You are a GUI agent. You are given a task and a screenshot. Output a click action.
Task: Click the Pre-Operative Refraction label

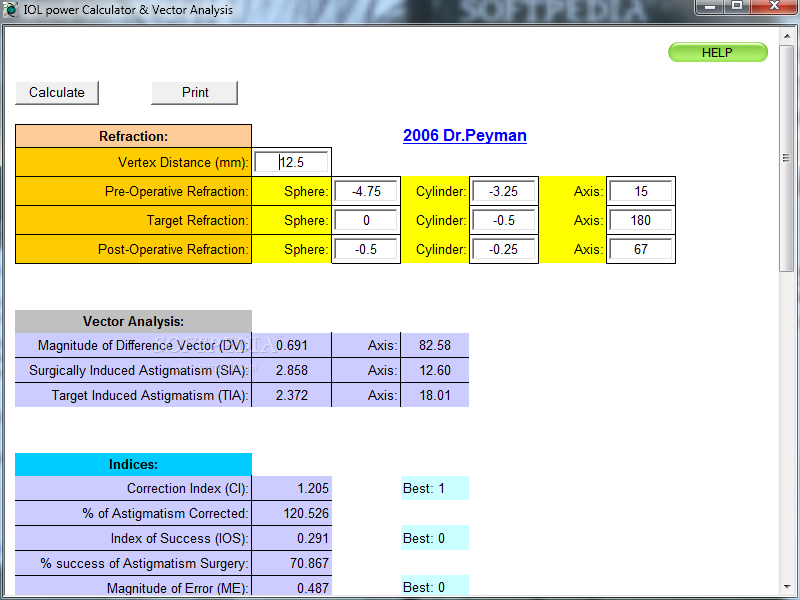(x=177, y=191)
